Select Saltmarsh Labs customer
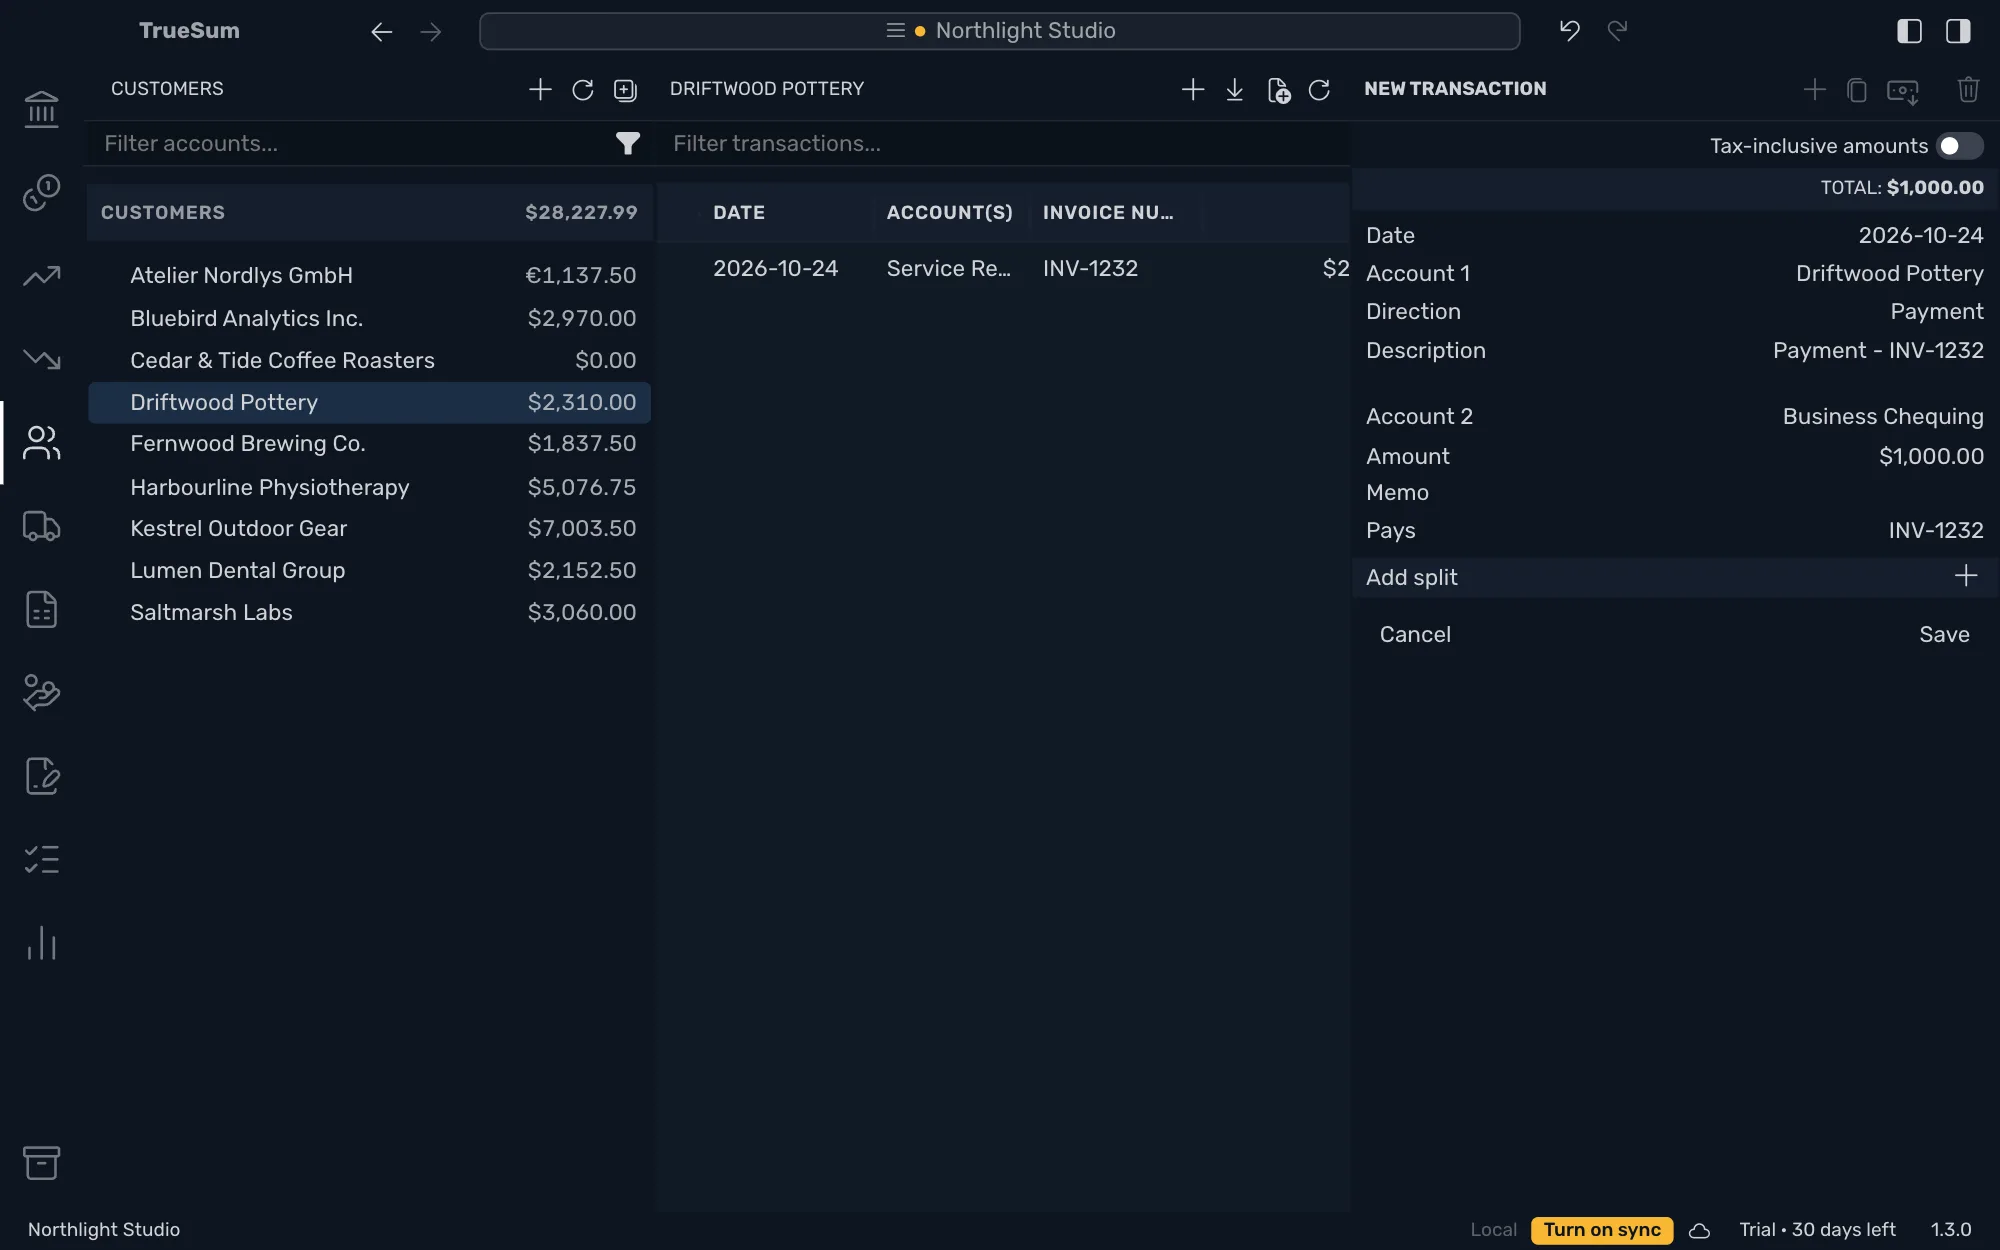This screenshot has width=2000, height=1250. (x=369, y=612)
